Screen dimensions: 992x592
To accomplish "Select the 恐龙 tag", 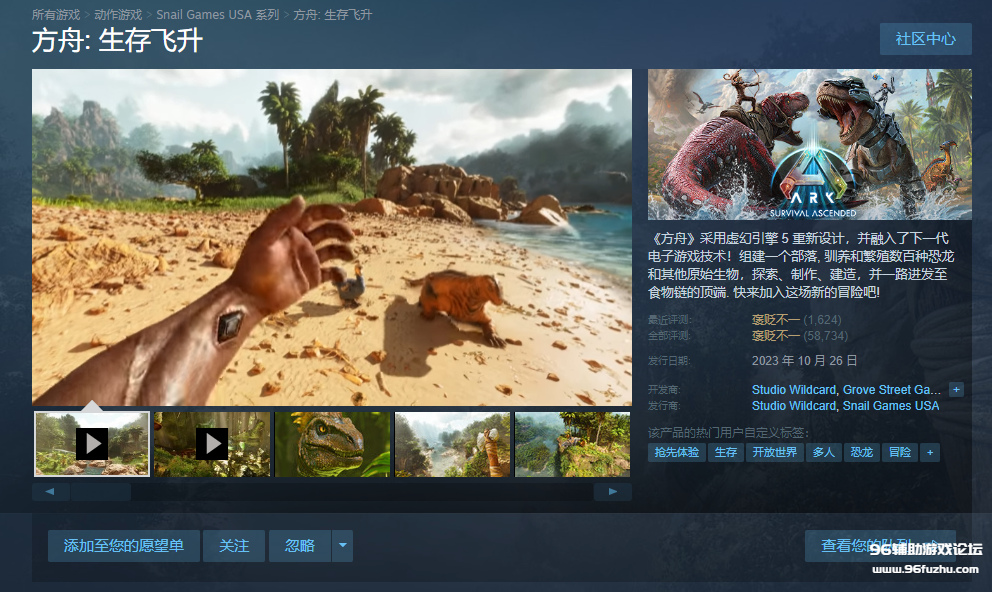I will click(x=861, y=452).
